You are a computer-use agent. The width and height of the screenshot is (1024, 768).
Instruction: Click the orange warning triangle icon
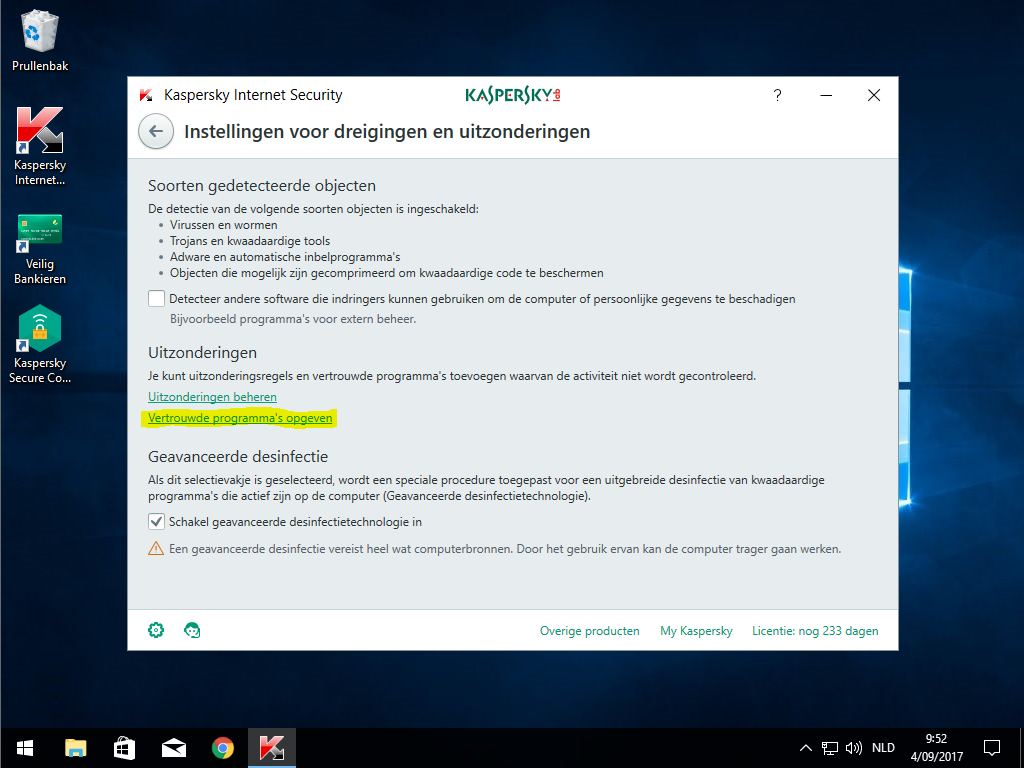(156, 549)
